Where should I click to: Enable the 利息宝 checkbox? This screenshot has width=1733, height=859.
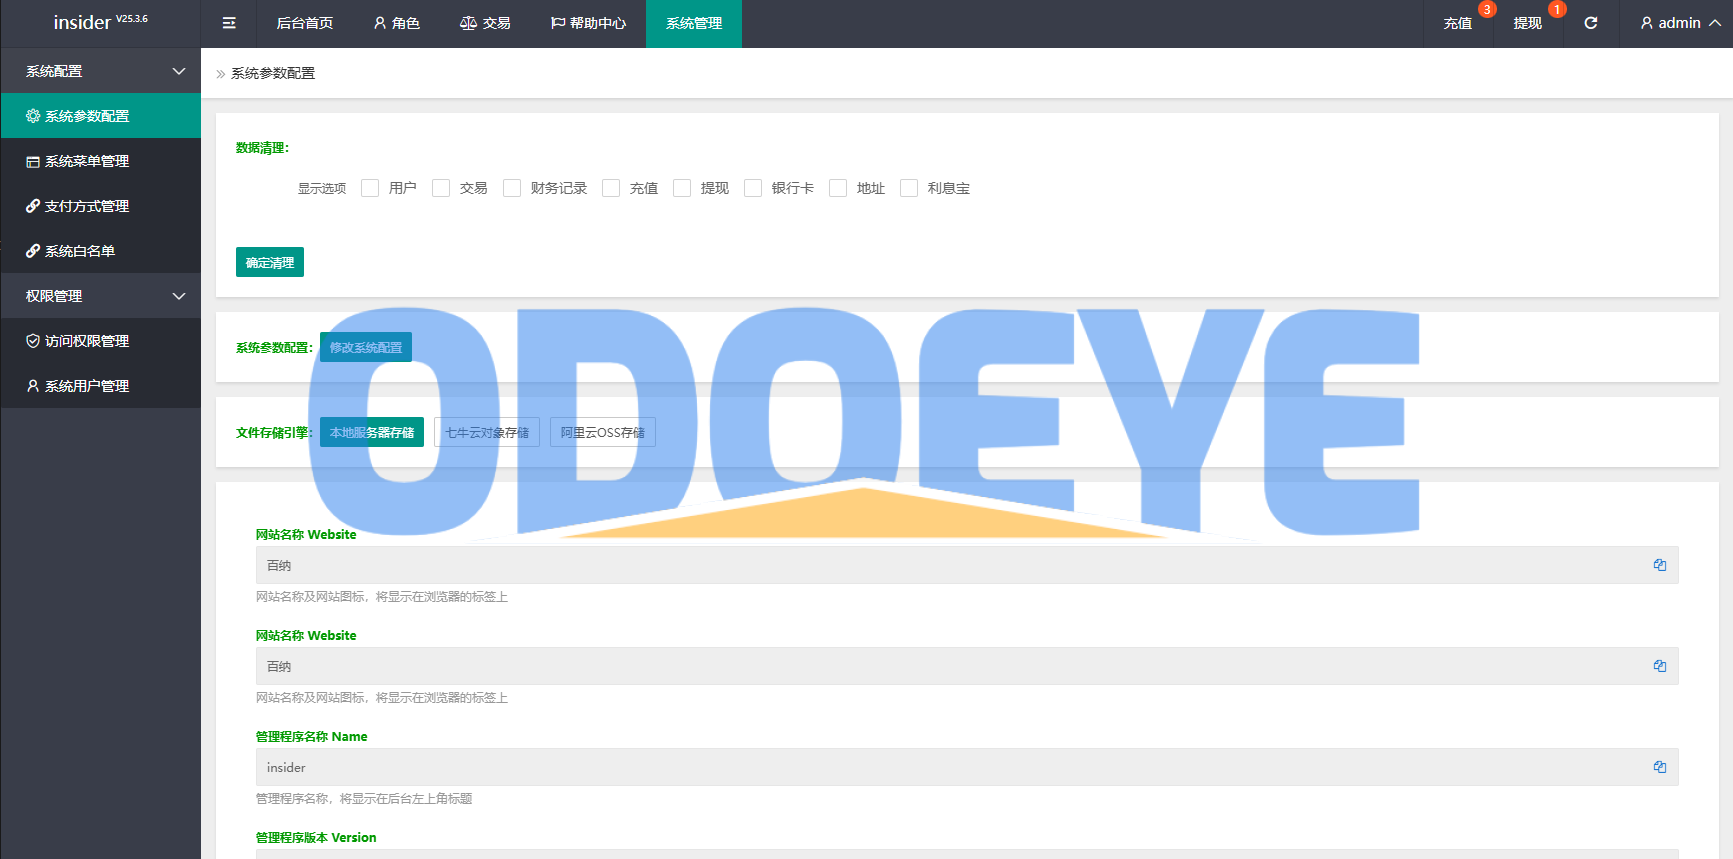[x=909, y=188]
